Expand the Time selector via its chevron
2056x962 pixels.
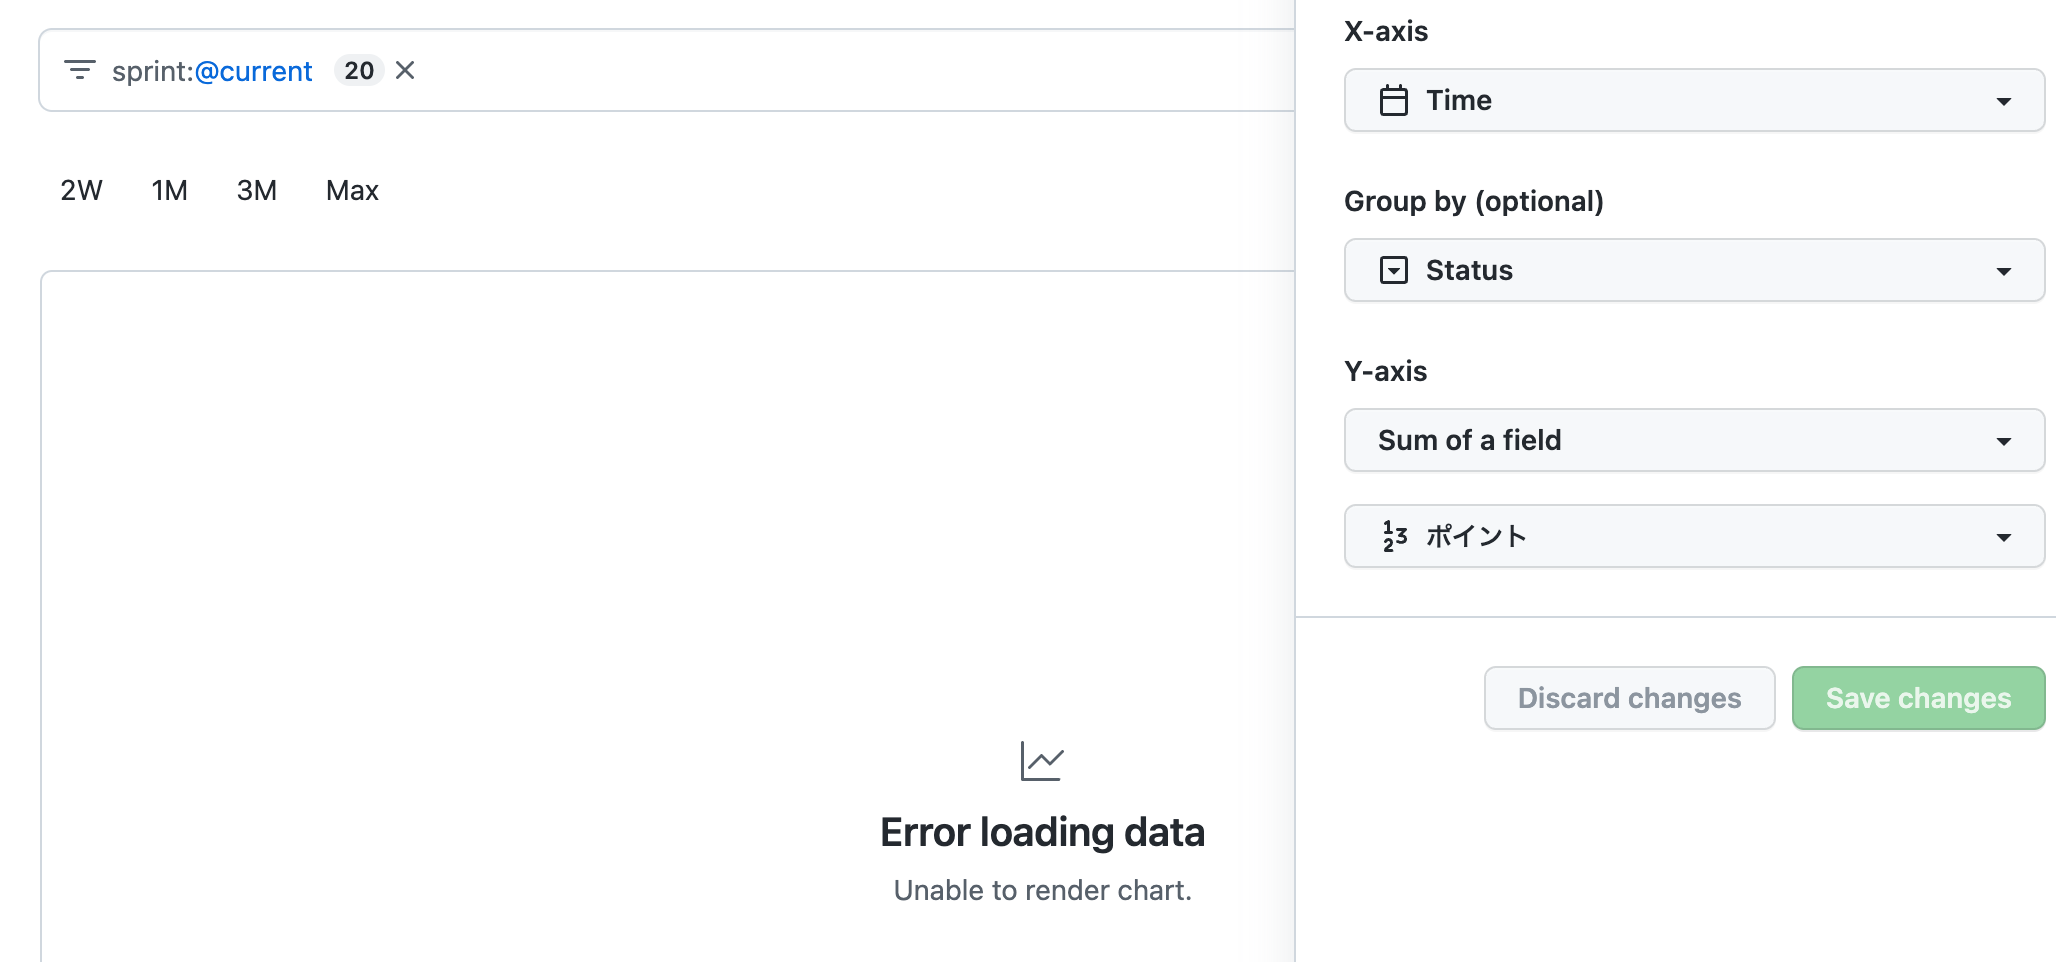point(2004,100)
